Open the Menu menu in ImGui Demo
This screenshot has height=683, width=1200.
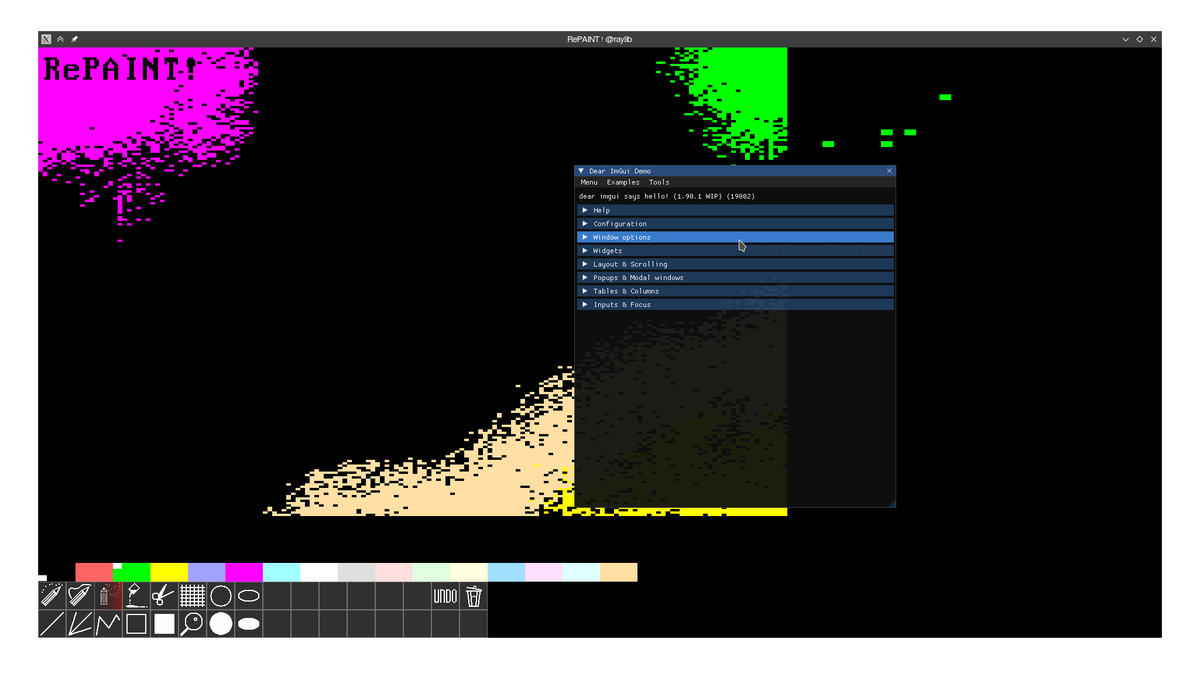589,183
